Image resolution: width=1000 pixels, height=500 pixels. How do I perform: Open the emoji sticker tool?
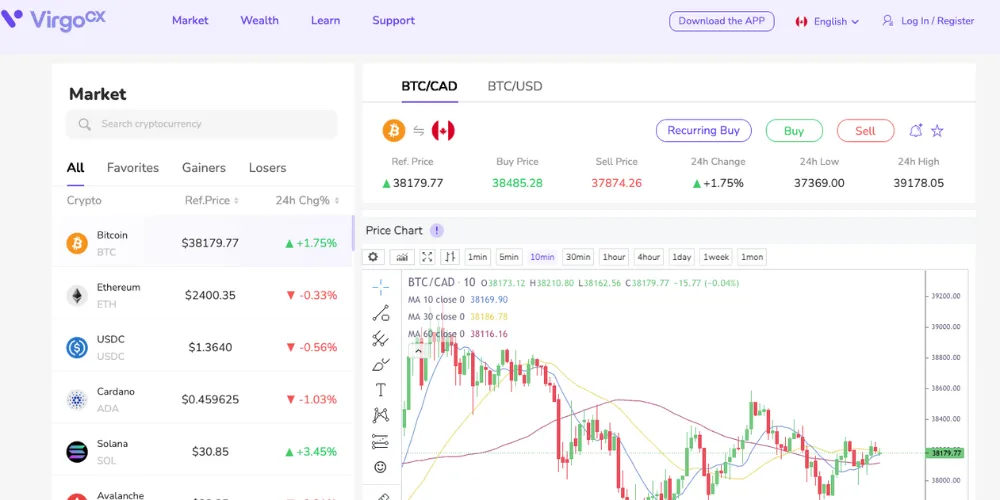tap(380, 467)
